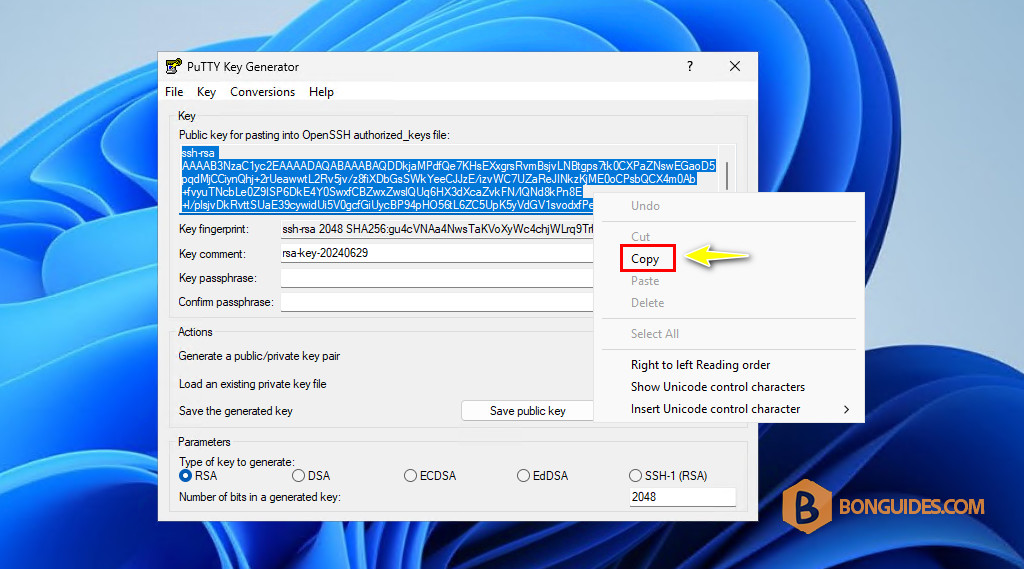Choose Copy from the context menu
Screen dimensions: 1024x569
click(647, 259)
